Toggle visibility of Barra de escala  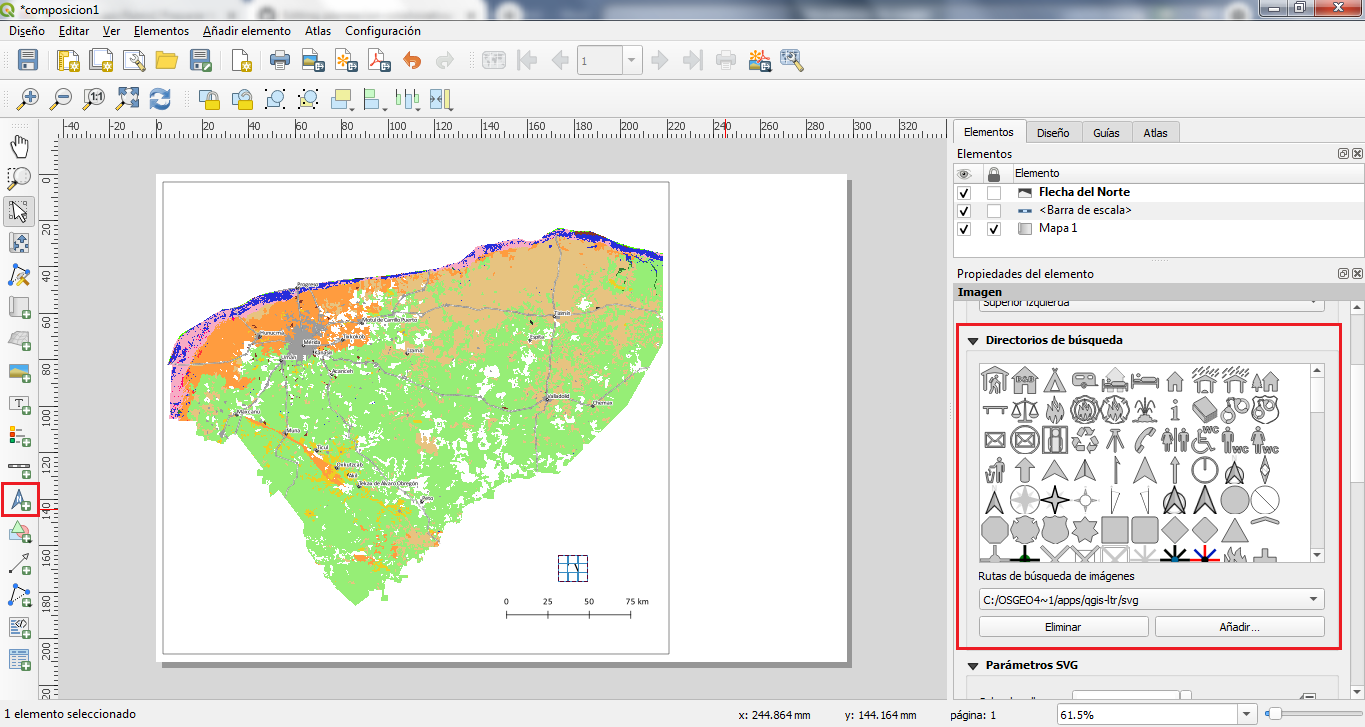pos(964,211)
